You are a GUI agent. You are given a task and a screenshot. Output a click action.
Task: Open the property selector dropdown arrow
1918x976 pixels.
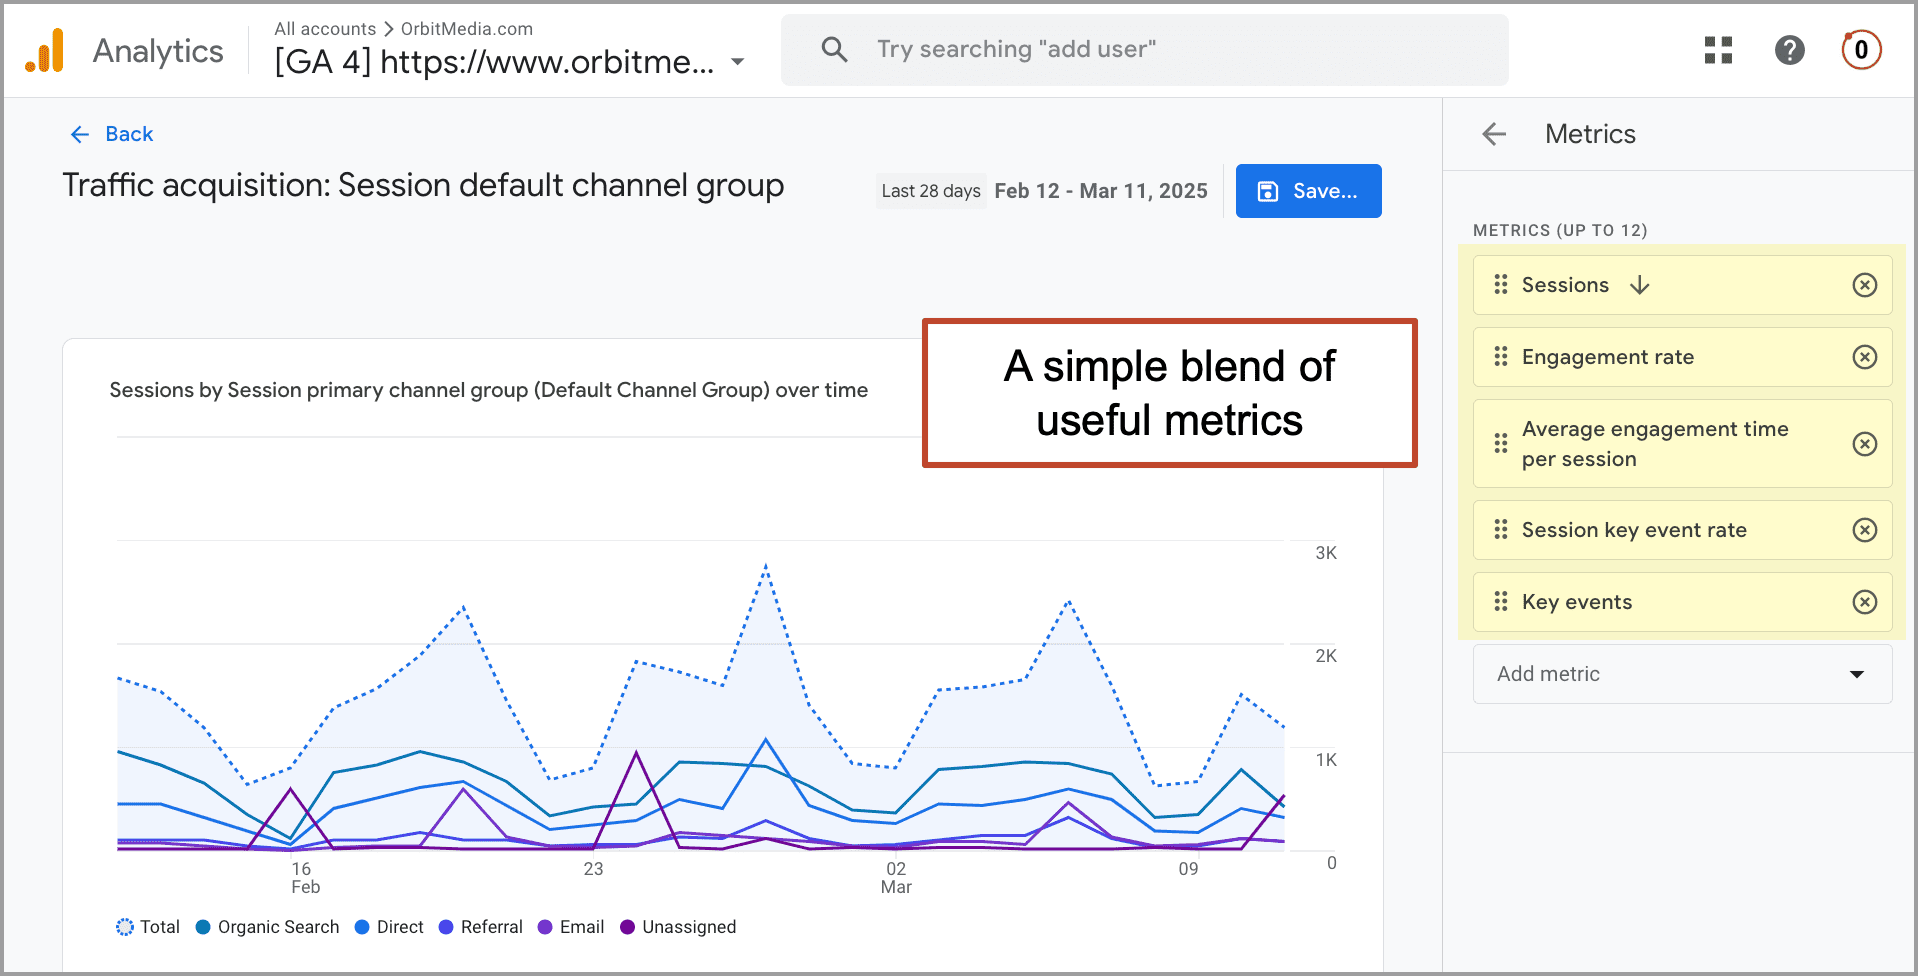pos(738,62)
